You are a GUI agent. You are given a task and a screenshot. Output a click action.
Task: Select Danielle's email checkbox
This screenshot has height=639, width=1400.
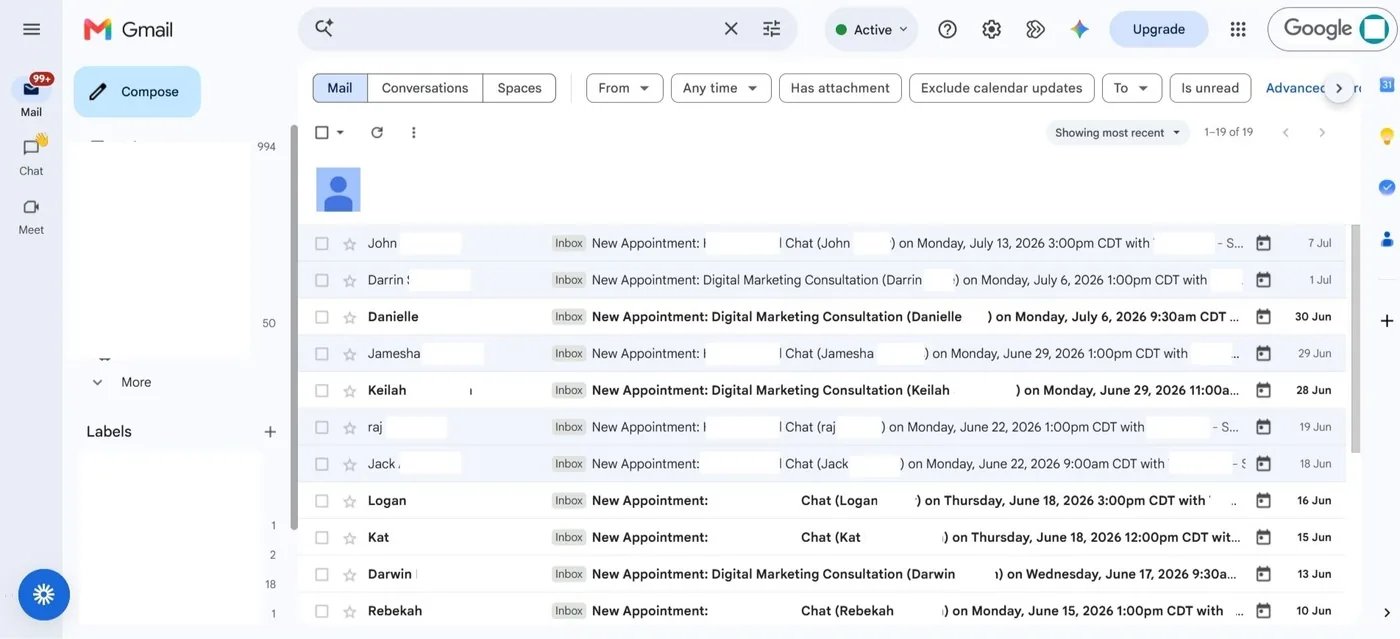pyautogui.click(x=321, y=317)
